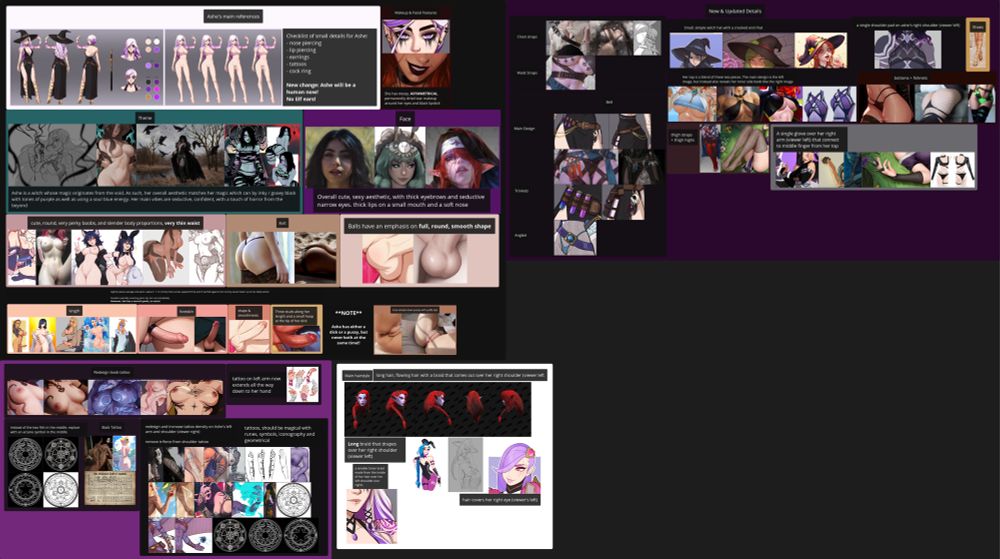Click the belt with purple potion vials image
Viewport: 1000px width, 559px height.
tap(577, 202)
